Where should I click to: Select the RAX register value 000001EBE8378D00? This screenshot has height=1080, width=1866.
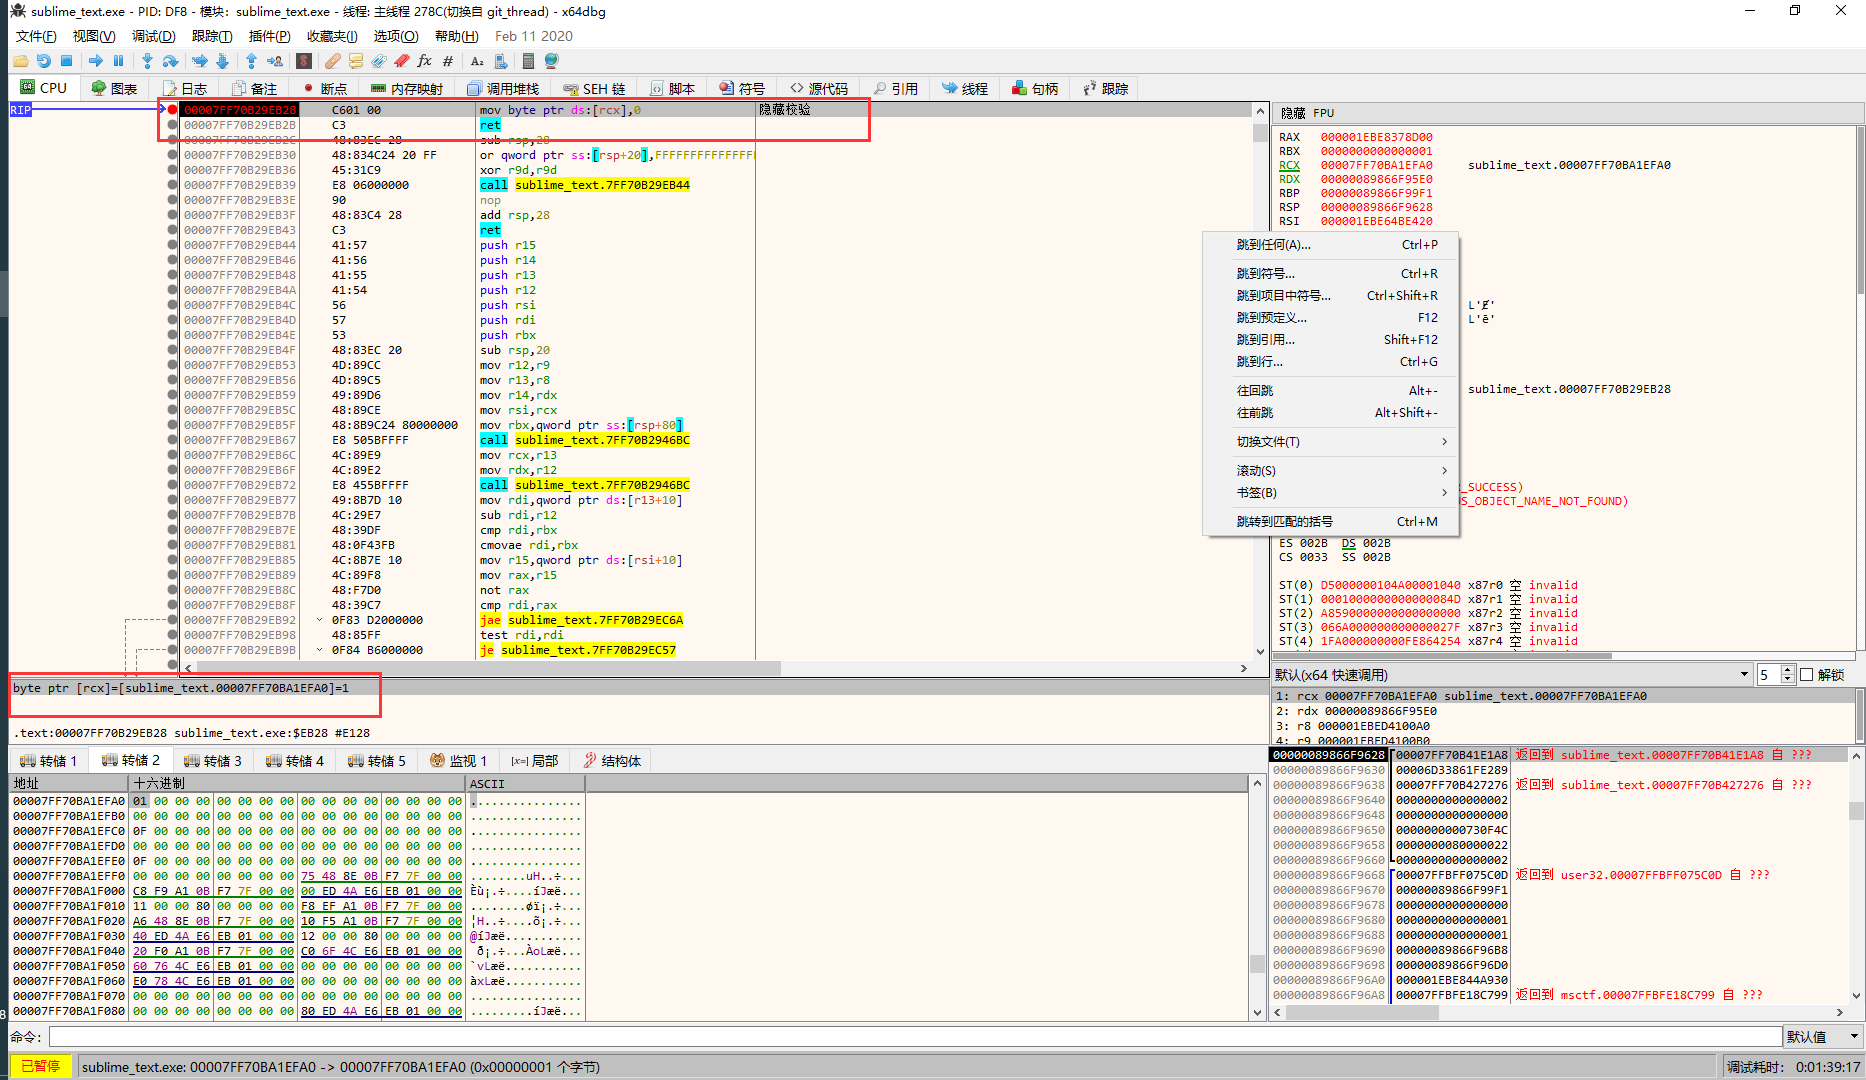(x=1376, y=138)
